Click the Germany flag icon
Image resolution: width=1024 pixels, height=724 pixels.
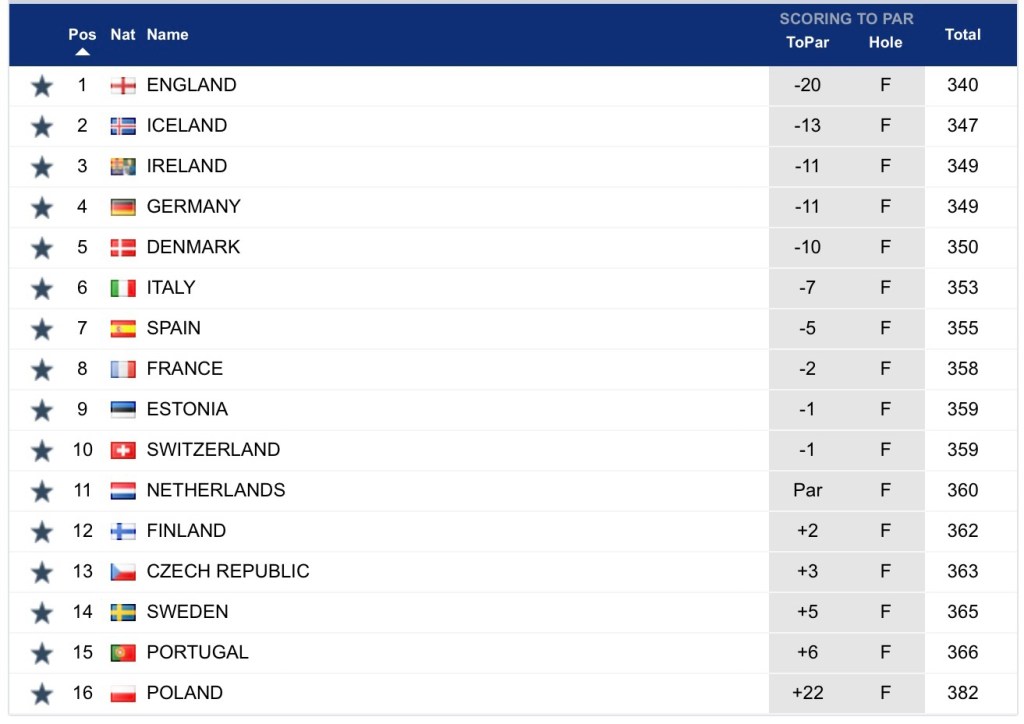click(x=123, y=207)
